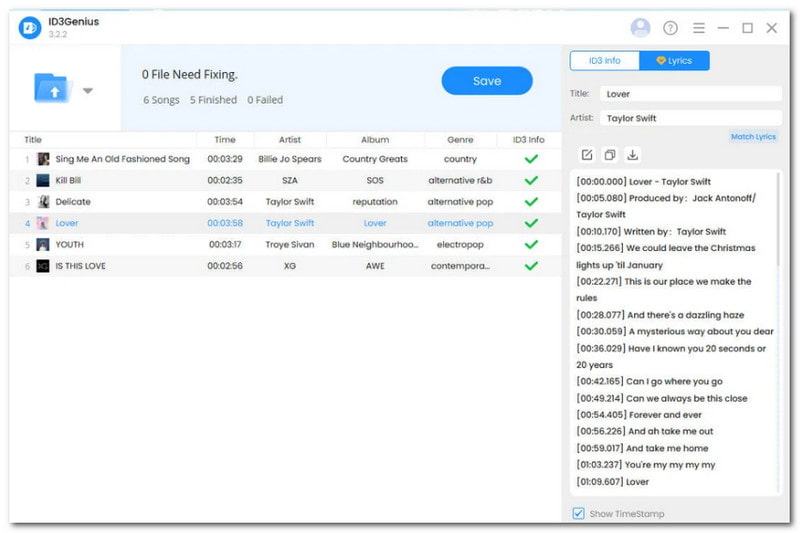Click the 6 Songs status text
The width and height of the screenshot is (800, 533).
click(x=161, y=100)
